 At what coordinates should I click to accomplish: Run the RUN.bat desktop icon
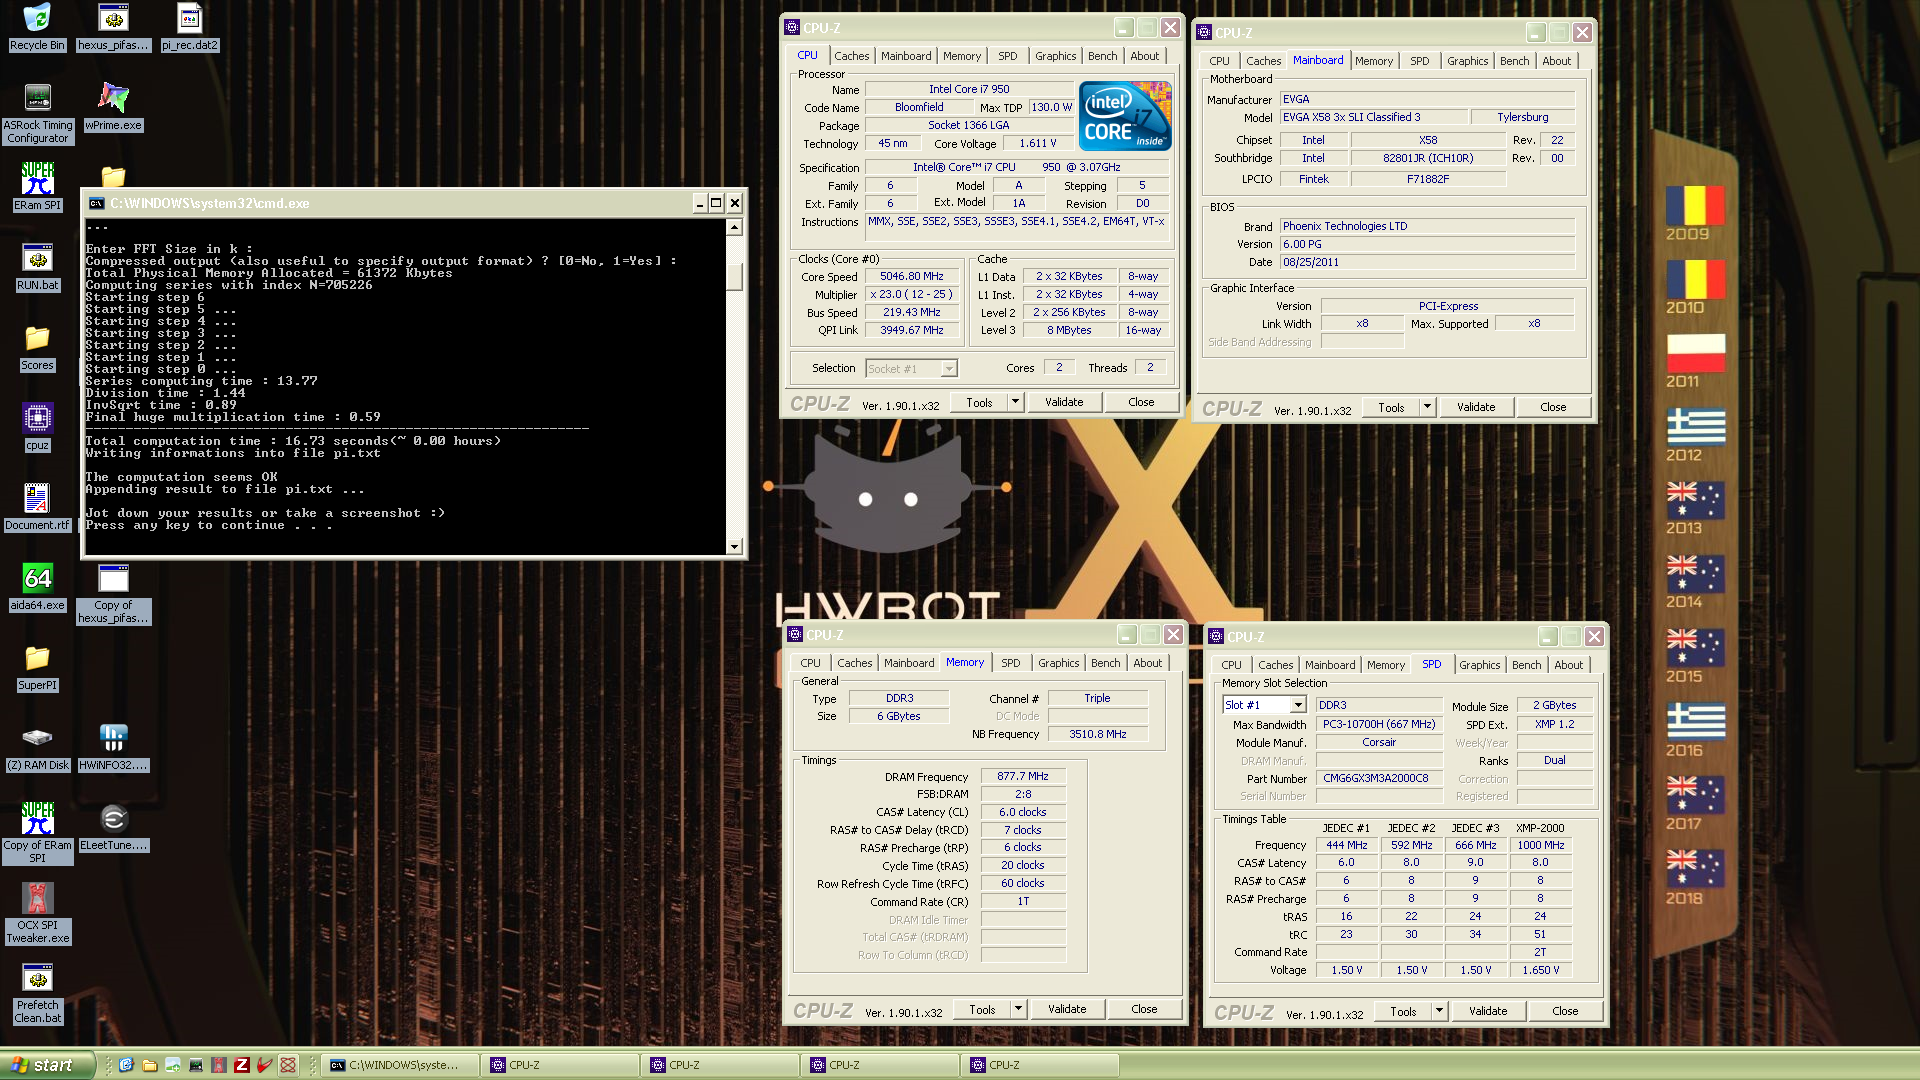[x=37, y=267]
